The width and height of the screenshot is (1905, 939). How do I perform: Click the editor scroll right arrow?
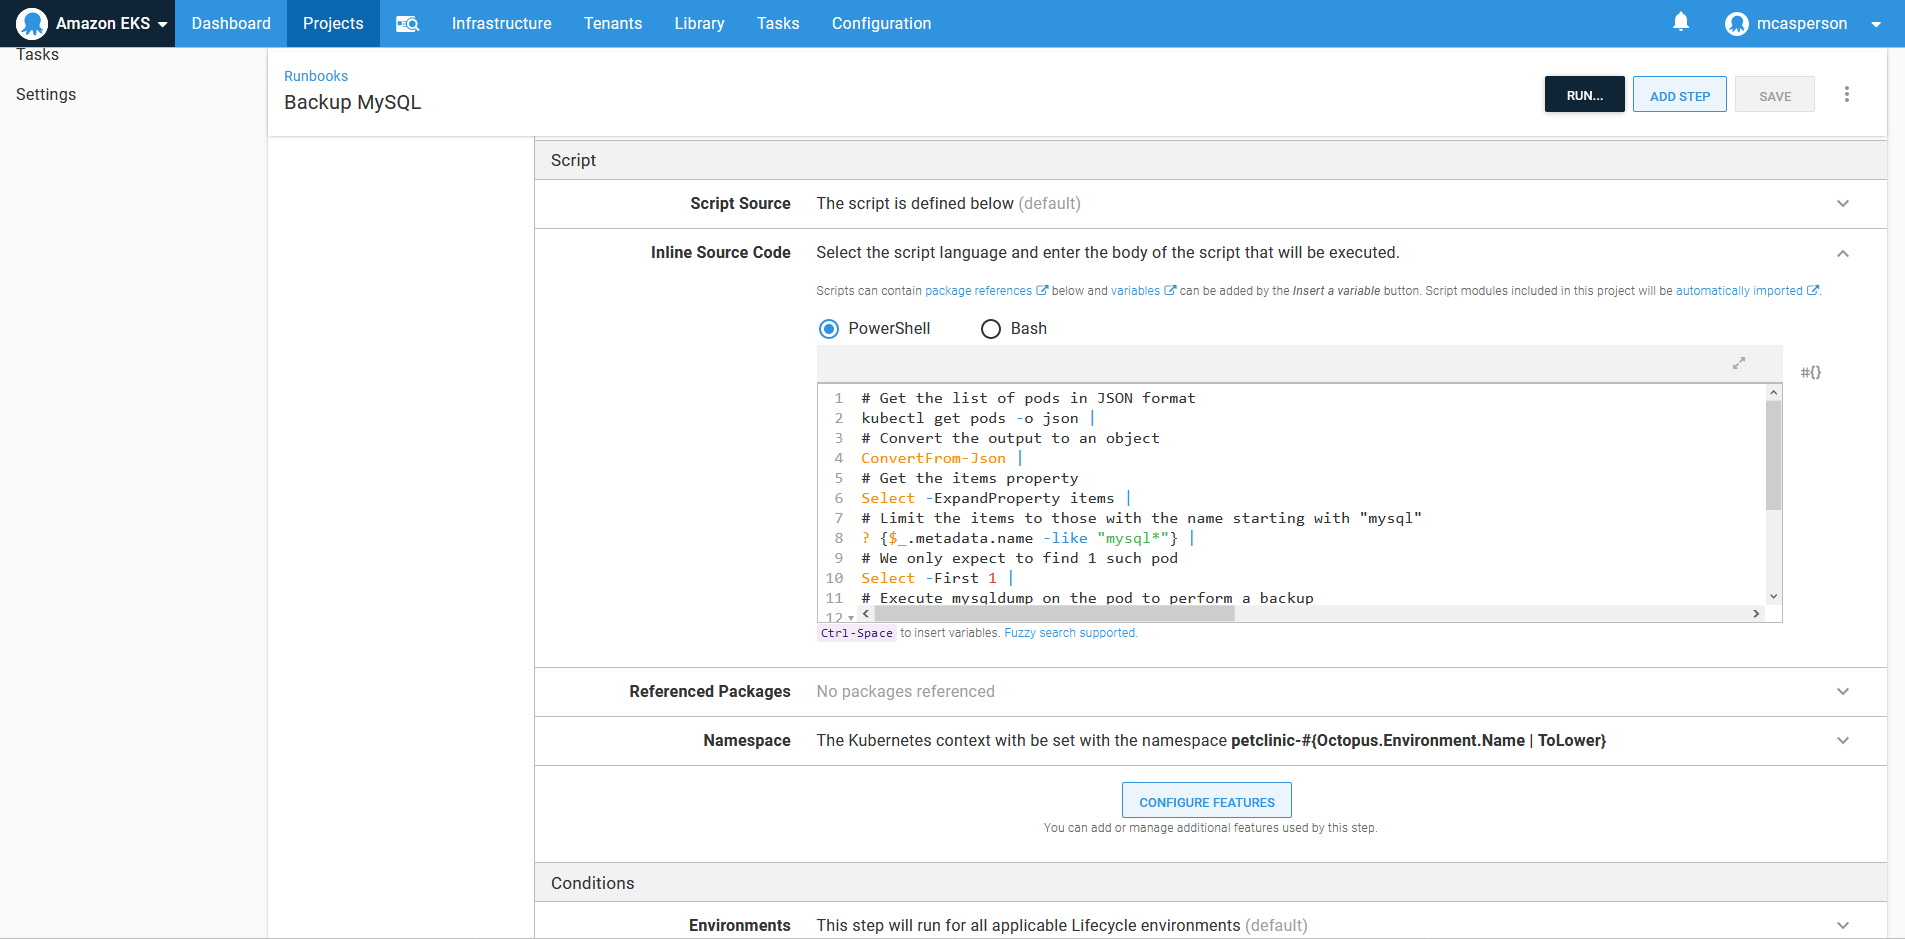tap(1756, 614)
